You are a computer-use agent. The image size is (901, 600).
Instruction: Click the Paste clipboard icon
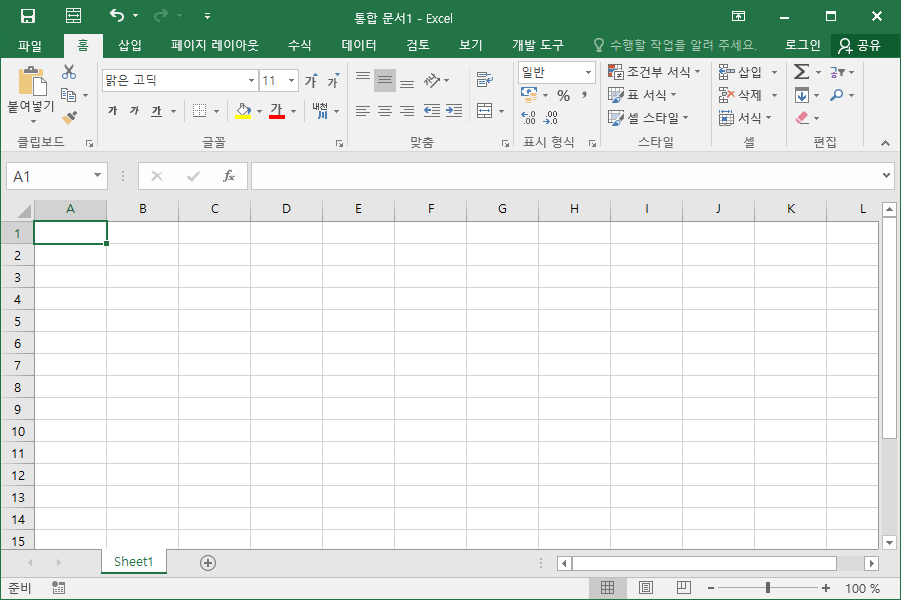click(x=32, y=80)
